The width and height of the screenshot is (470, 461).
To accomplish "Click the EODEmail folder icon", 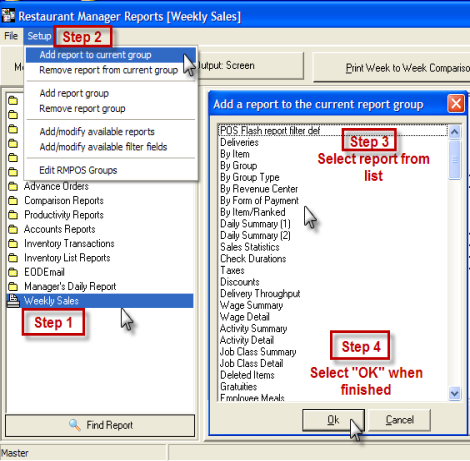I will (13, 272).
